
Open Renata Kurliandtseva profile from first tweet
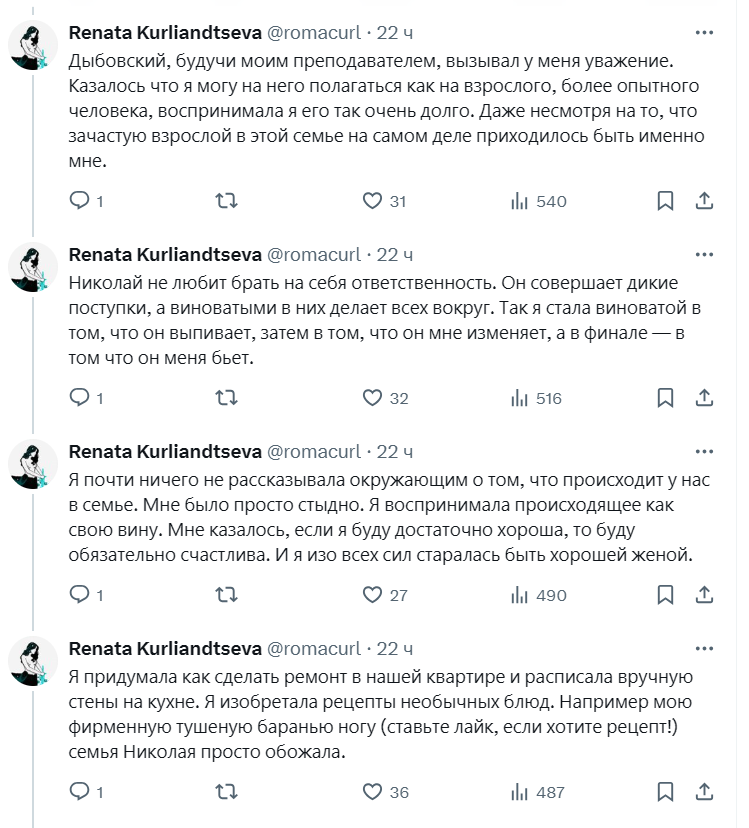(x=165, y=33)
